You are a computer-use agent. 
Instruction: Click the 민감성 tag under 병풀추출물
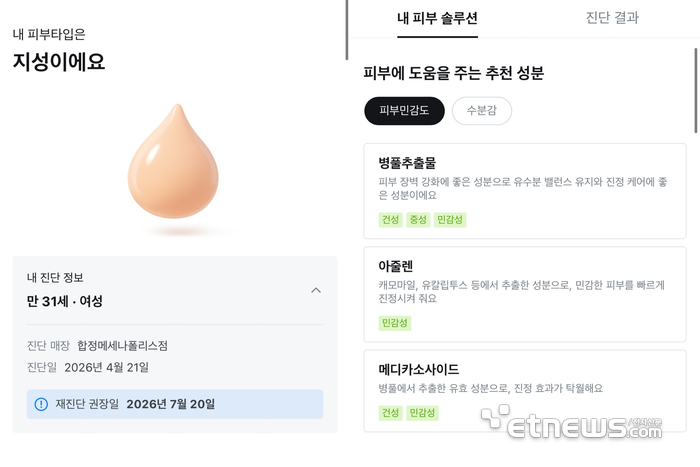pyautogui.click(x=451, y=220)
